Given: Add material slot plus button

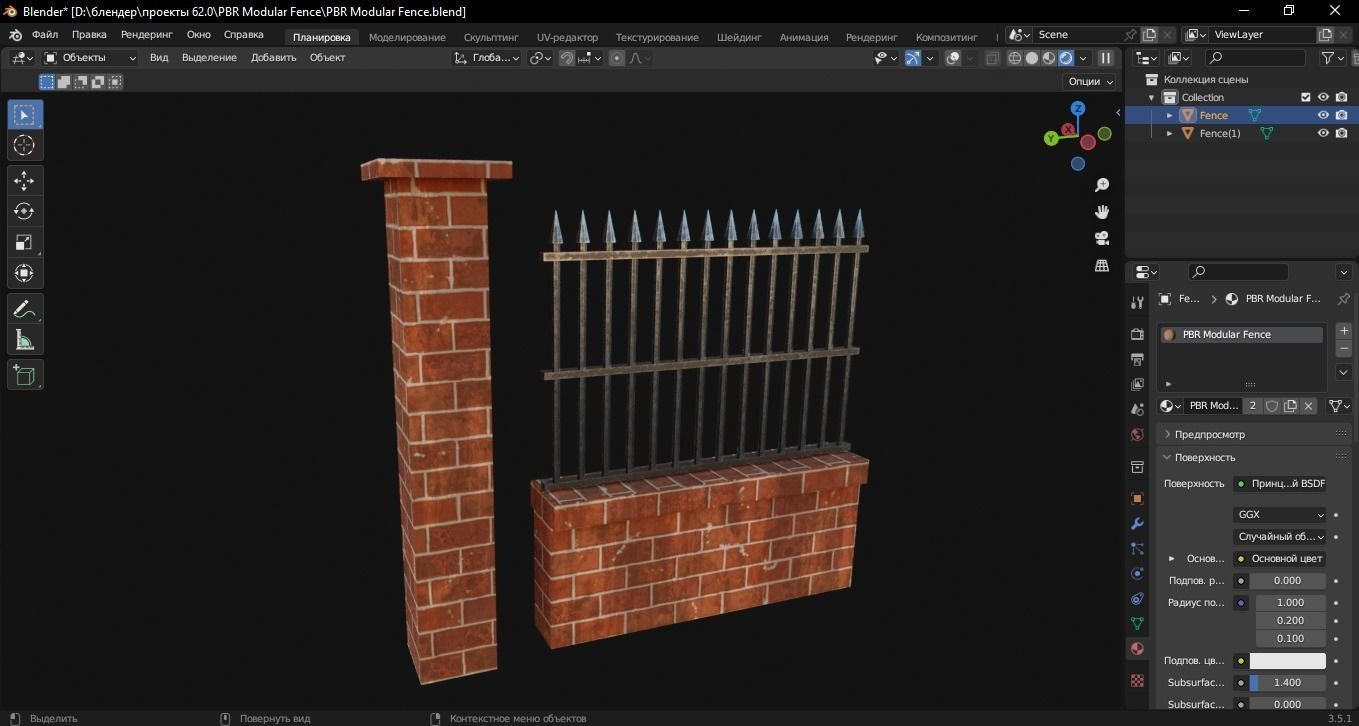Looking at the screenshot, I should click(1343, 330).
